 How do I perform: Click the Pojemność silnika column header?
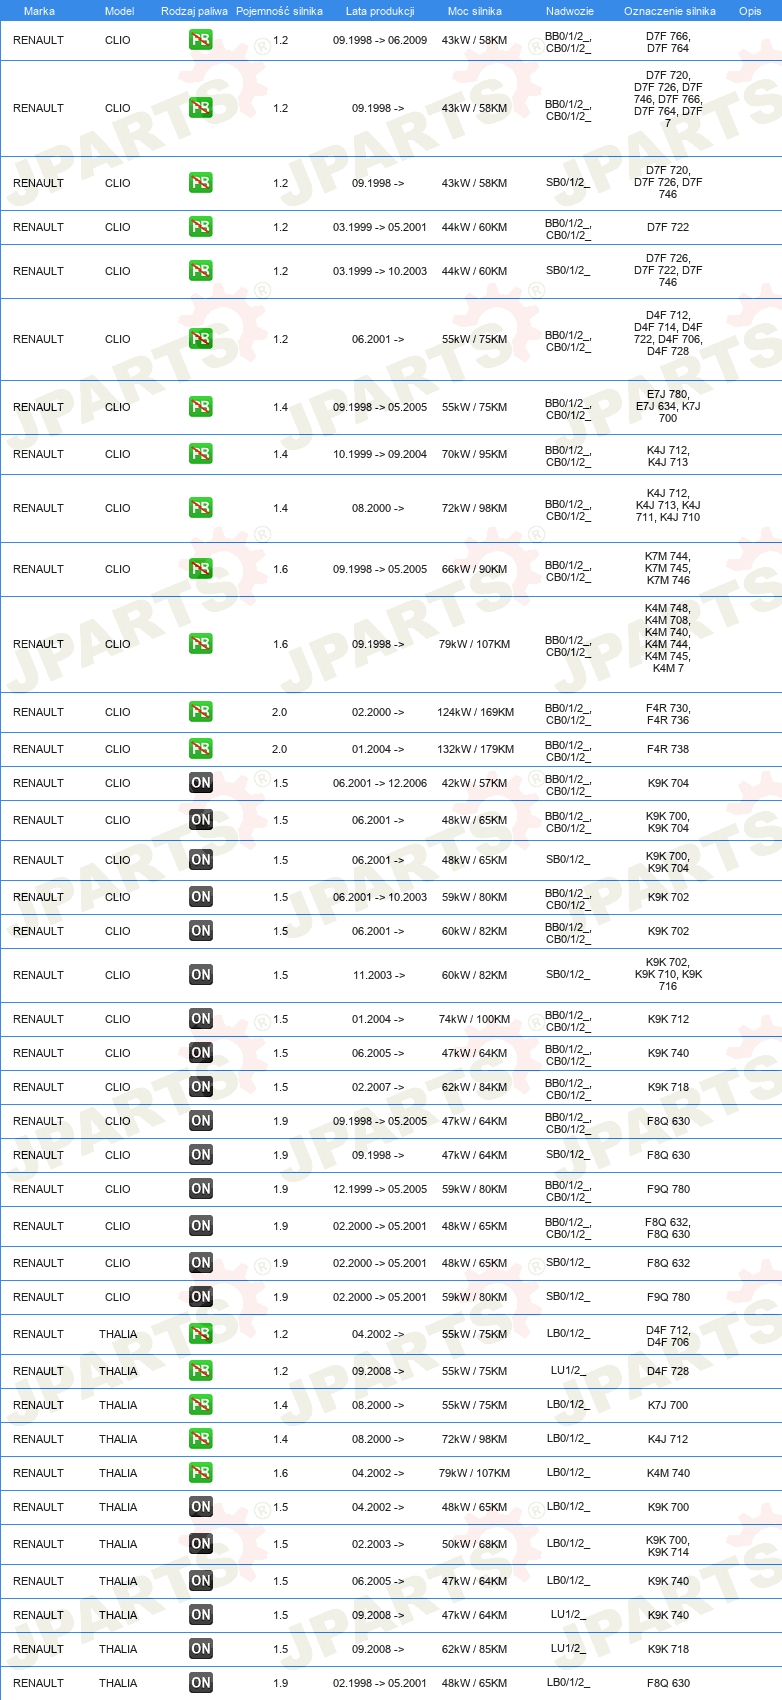tap(279, 11)
